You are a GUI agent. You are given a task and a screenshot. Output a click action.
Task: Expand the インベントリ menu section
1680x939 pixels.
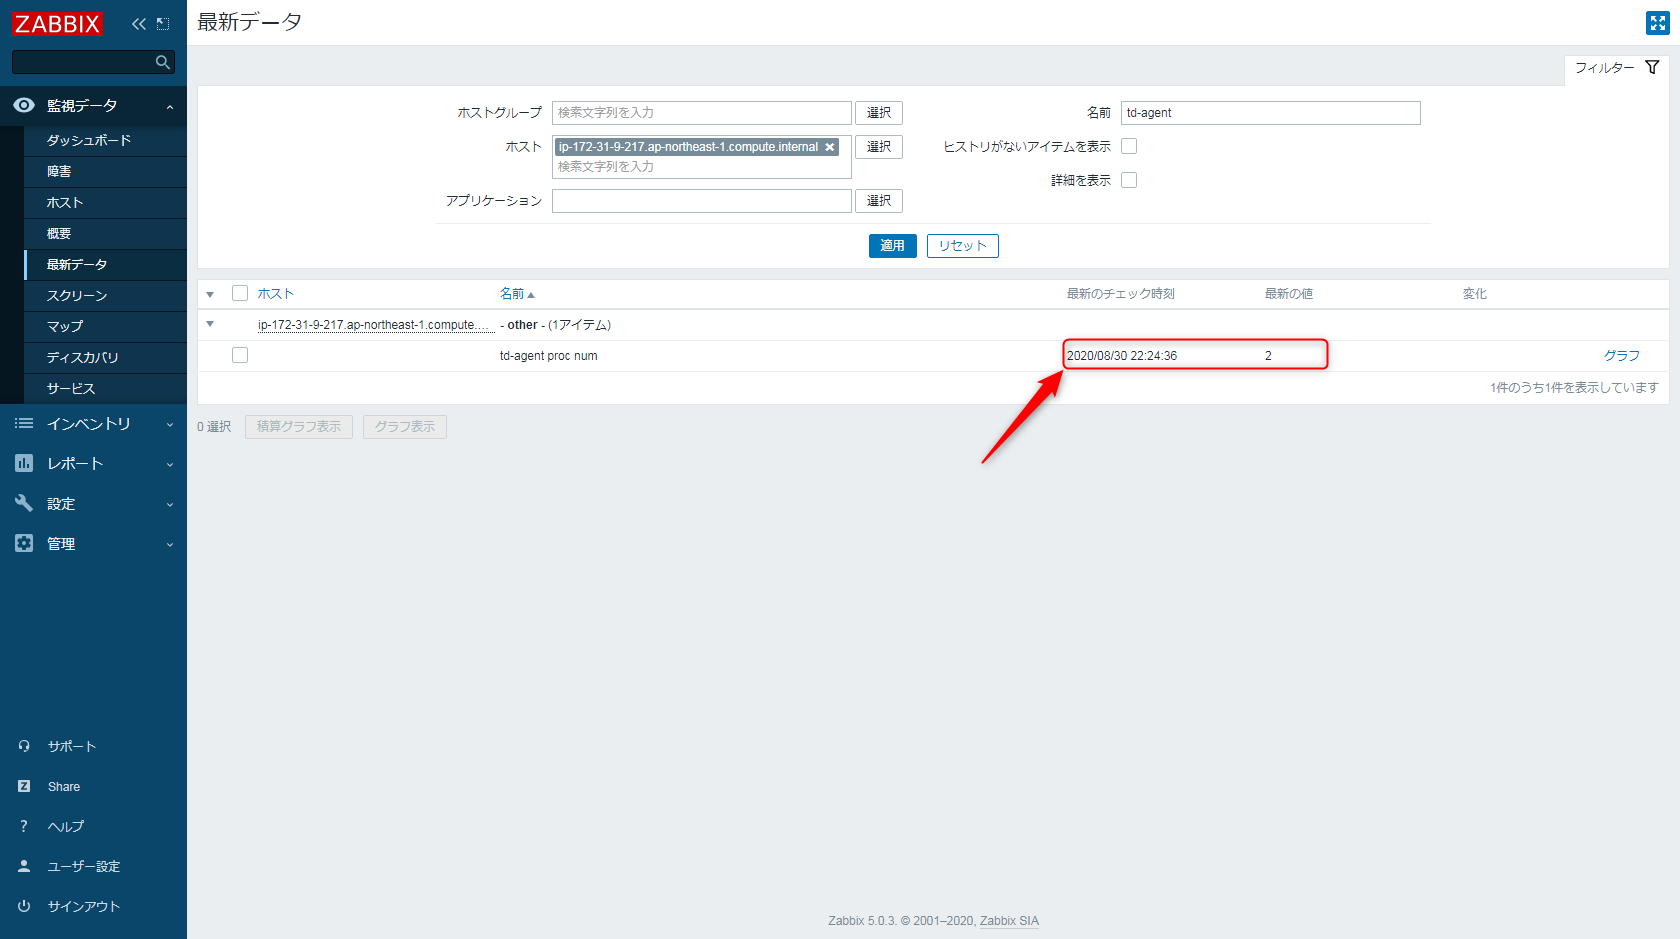[170, 425]
